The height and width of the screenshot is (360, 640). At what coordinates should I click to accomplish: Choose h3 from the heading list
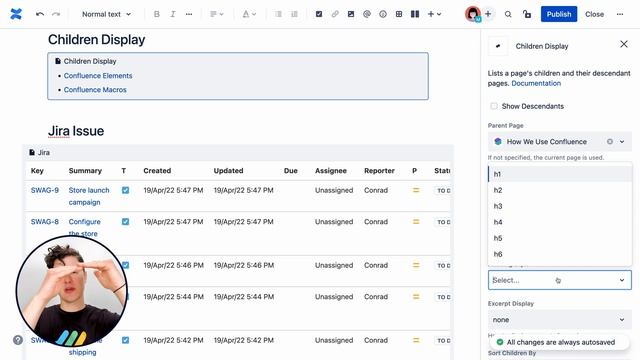tap(560, 206)
